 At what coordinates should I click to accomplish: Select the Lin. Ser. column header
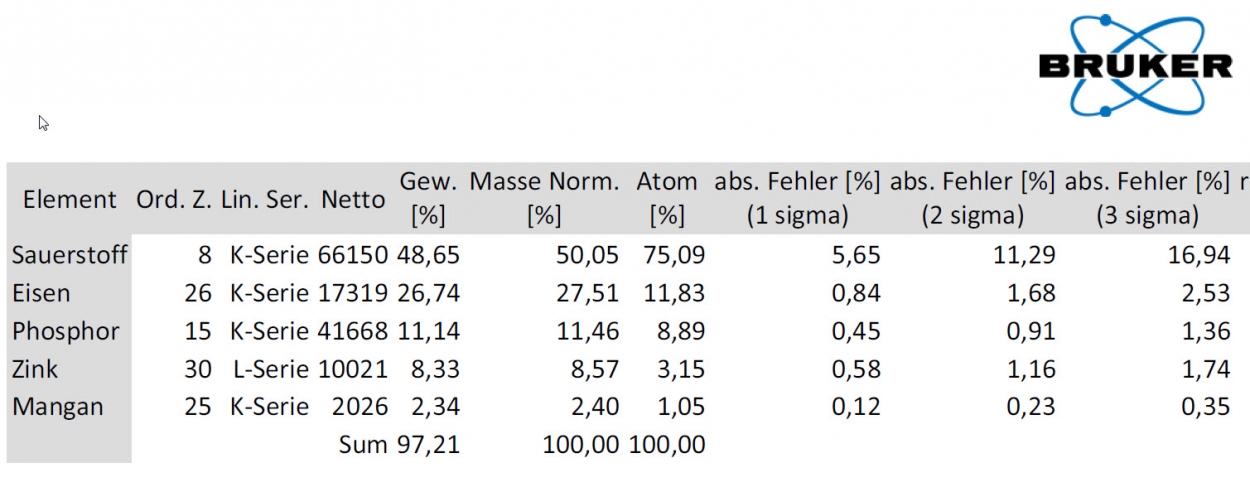266,199
